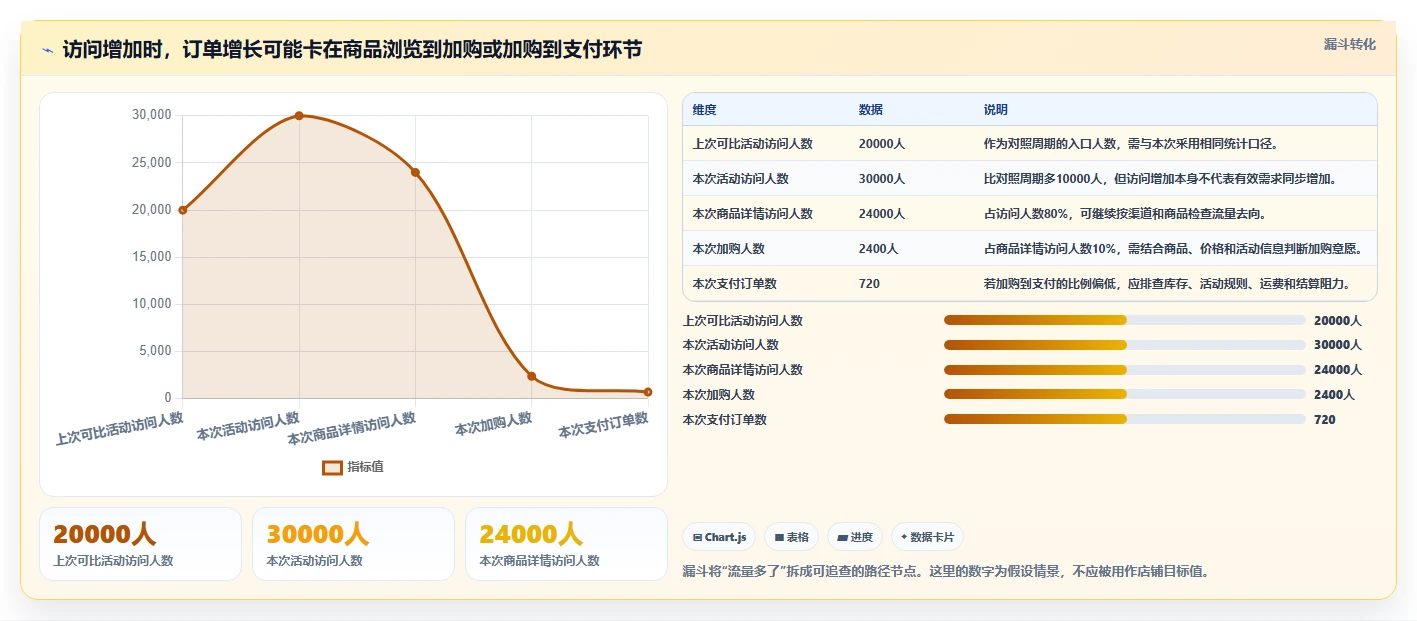Image resolution: width=1417 pixels, height=621 pixels.
Task: Click table cell 24000人
Action: tap(882, 214)
